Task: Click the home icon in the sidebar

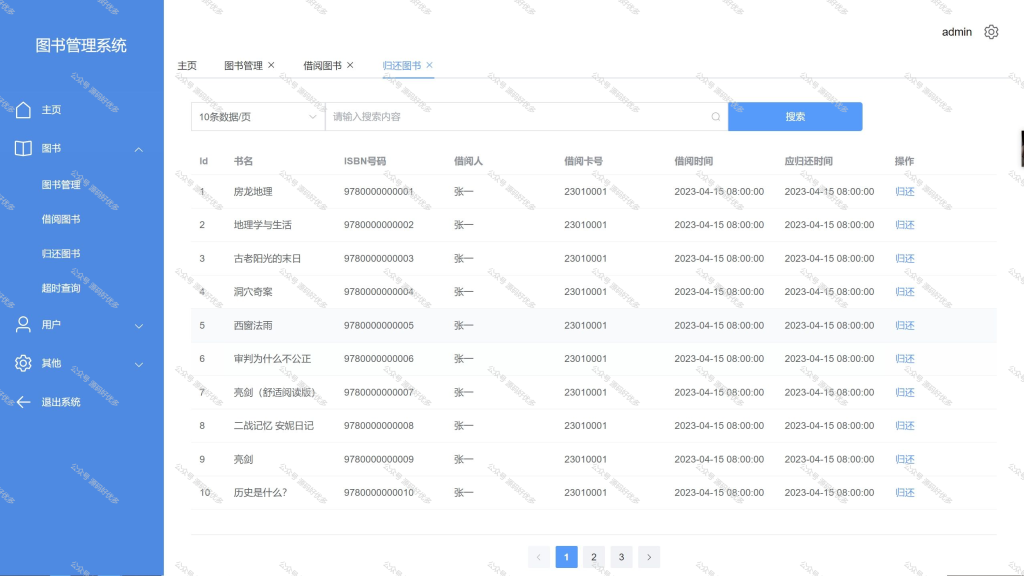Action: tap(24, 110)
